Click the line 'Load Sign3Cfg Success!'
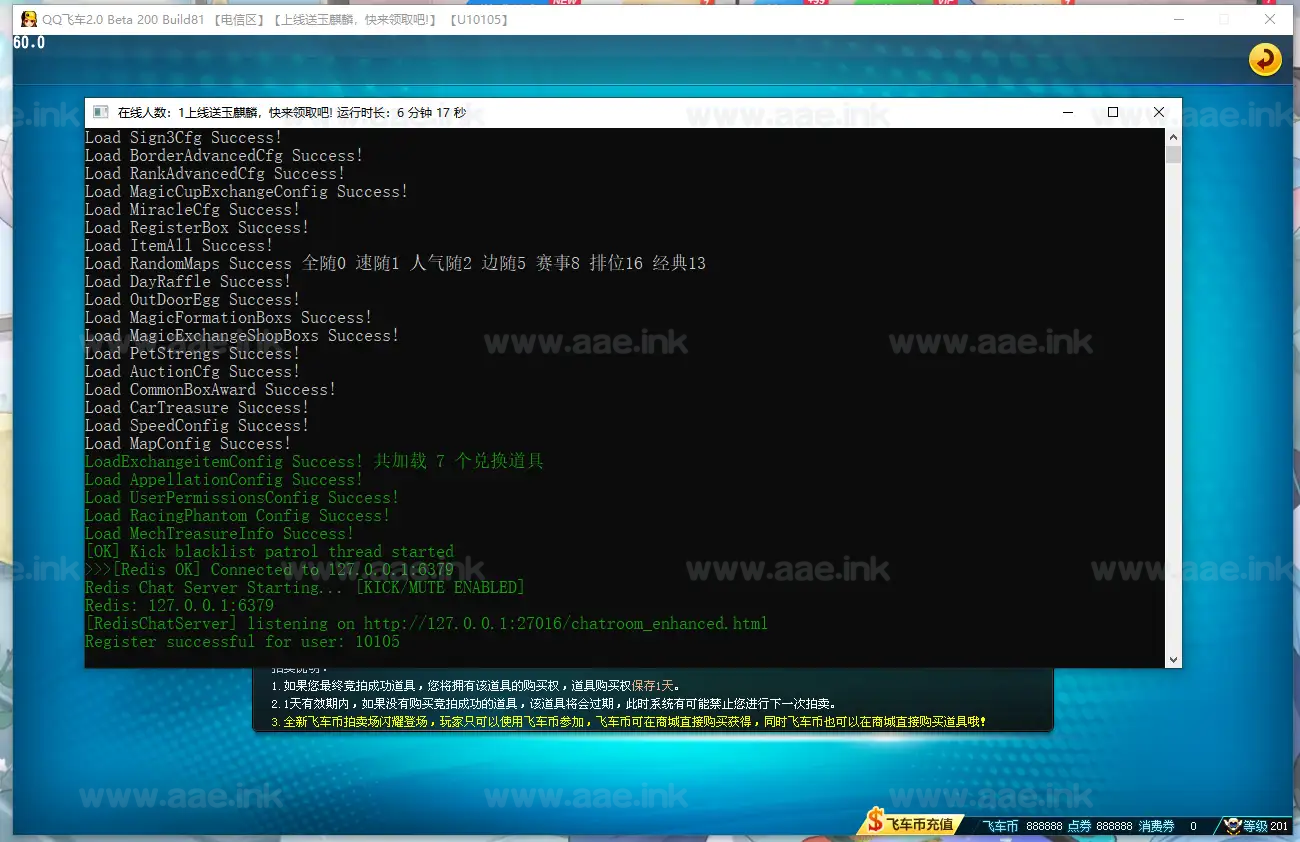 [x=183, y=138]
